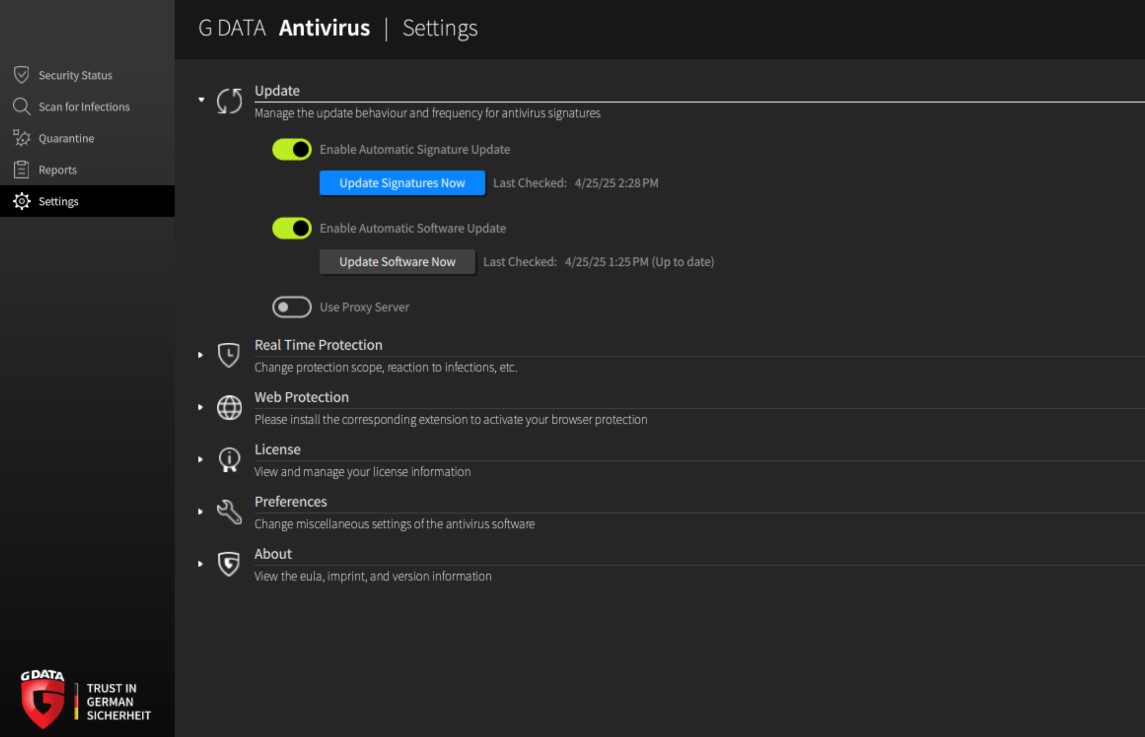Expand the License section arrow
This screenshot has height=737, width=1145.
tap(200, 459)
